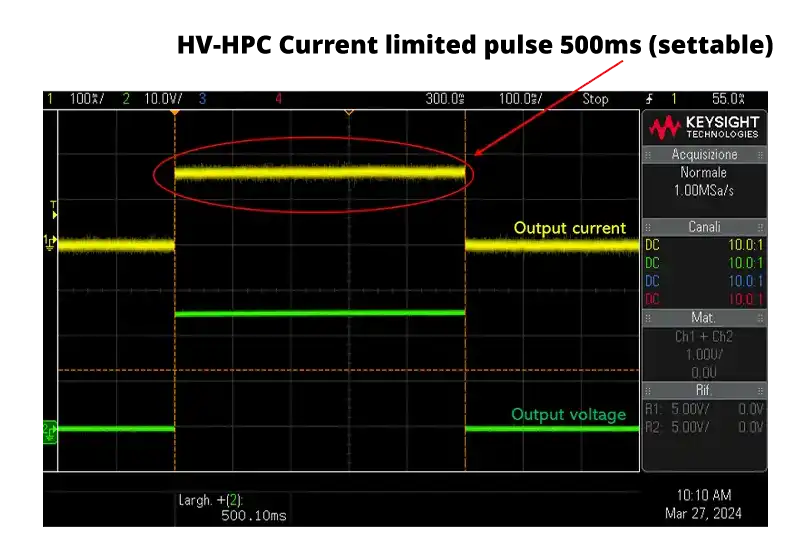Click the horizontal dashed orange cursor line
Screen dimensions: 811x548
click(349, 370)
